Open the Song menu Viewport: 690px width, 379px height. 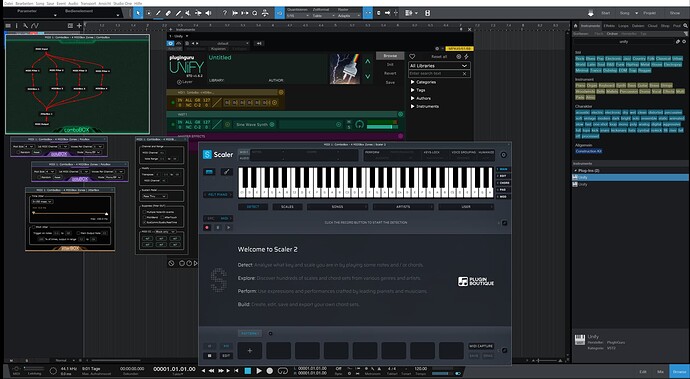40,3
